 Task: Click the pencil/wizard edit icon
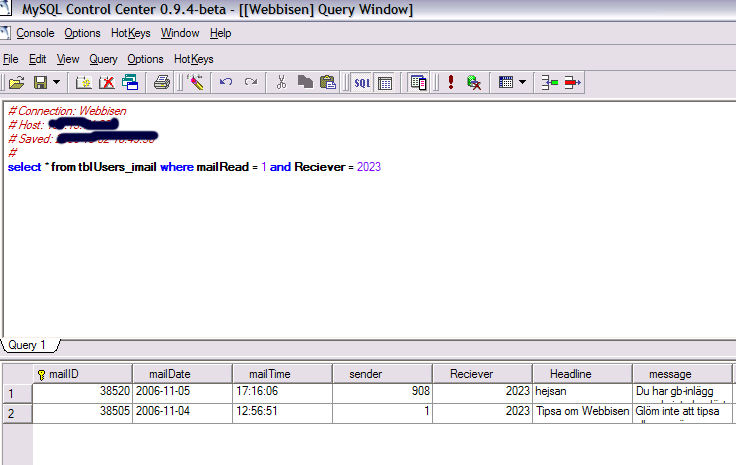[196, 83]
